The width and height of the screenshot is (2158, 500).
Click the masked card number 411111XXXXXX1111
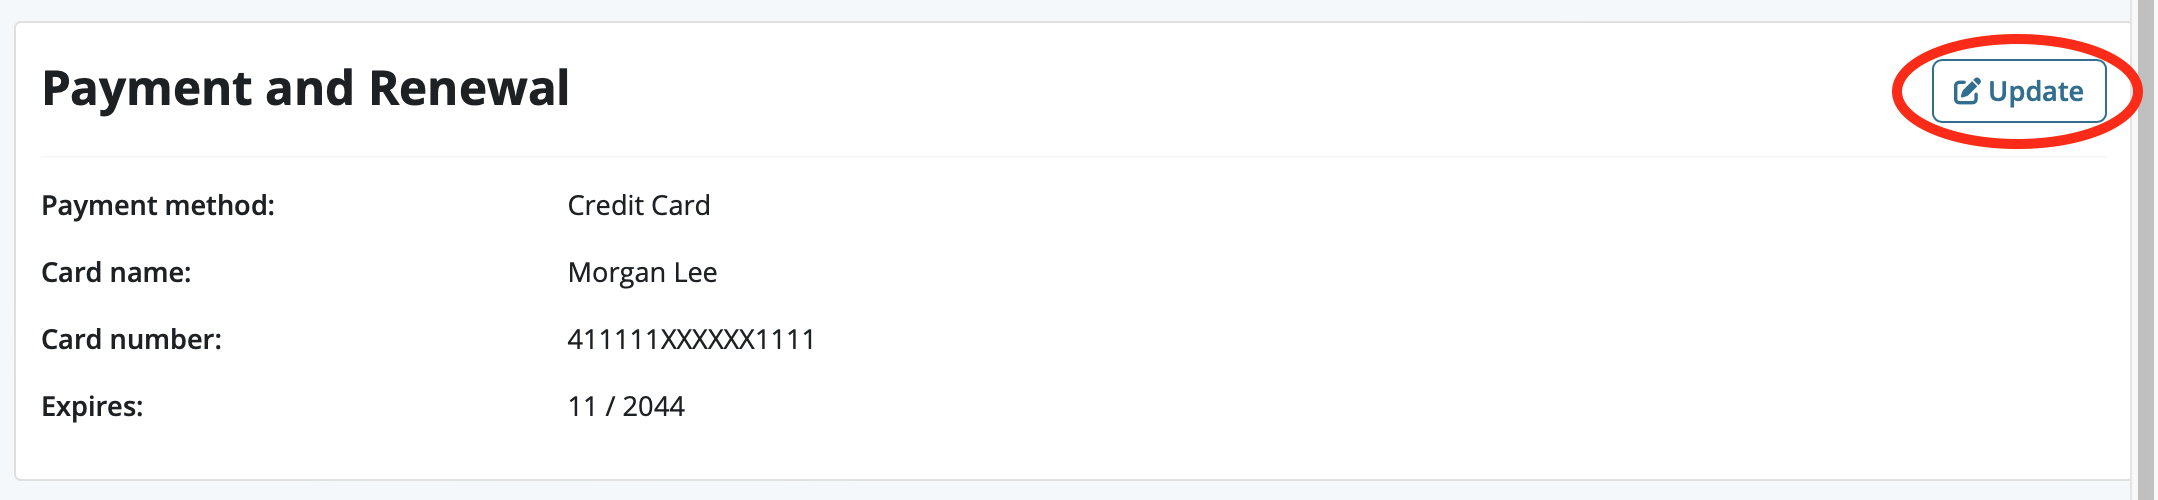coord(691,339)
